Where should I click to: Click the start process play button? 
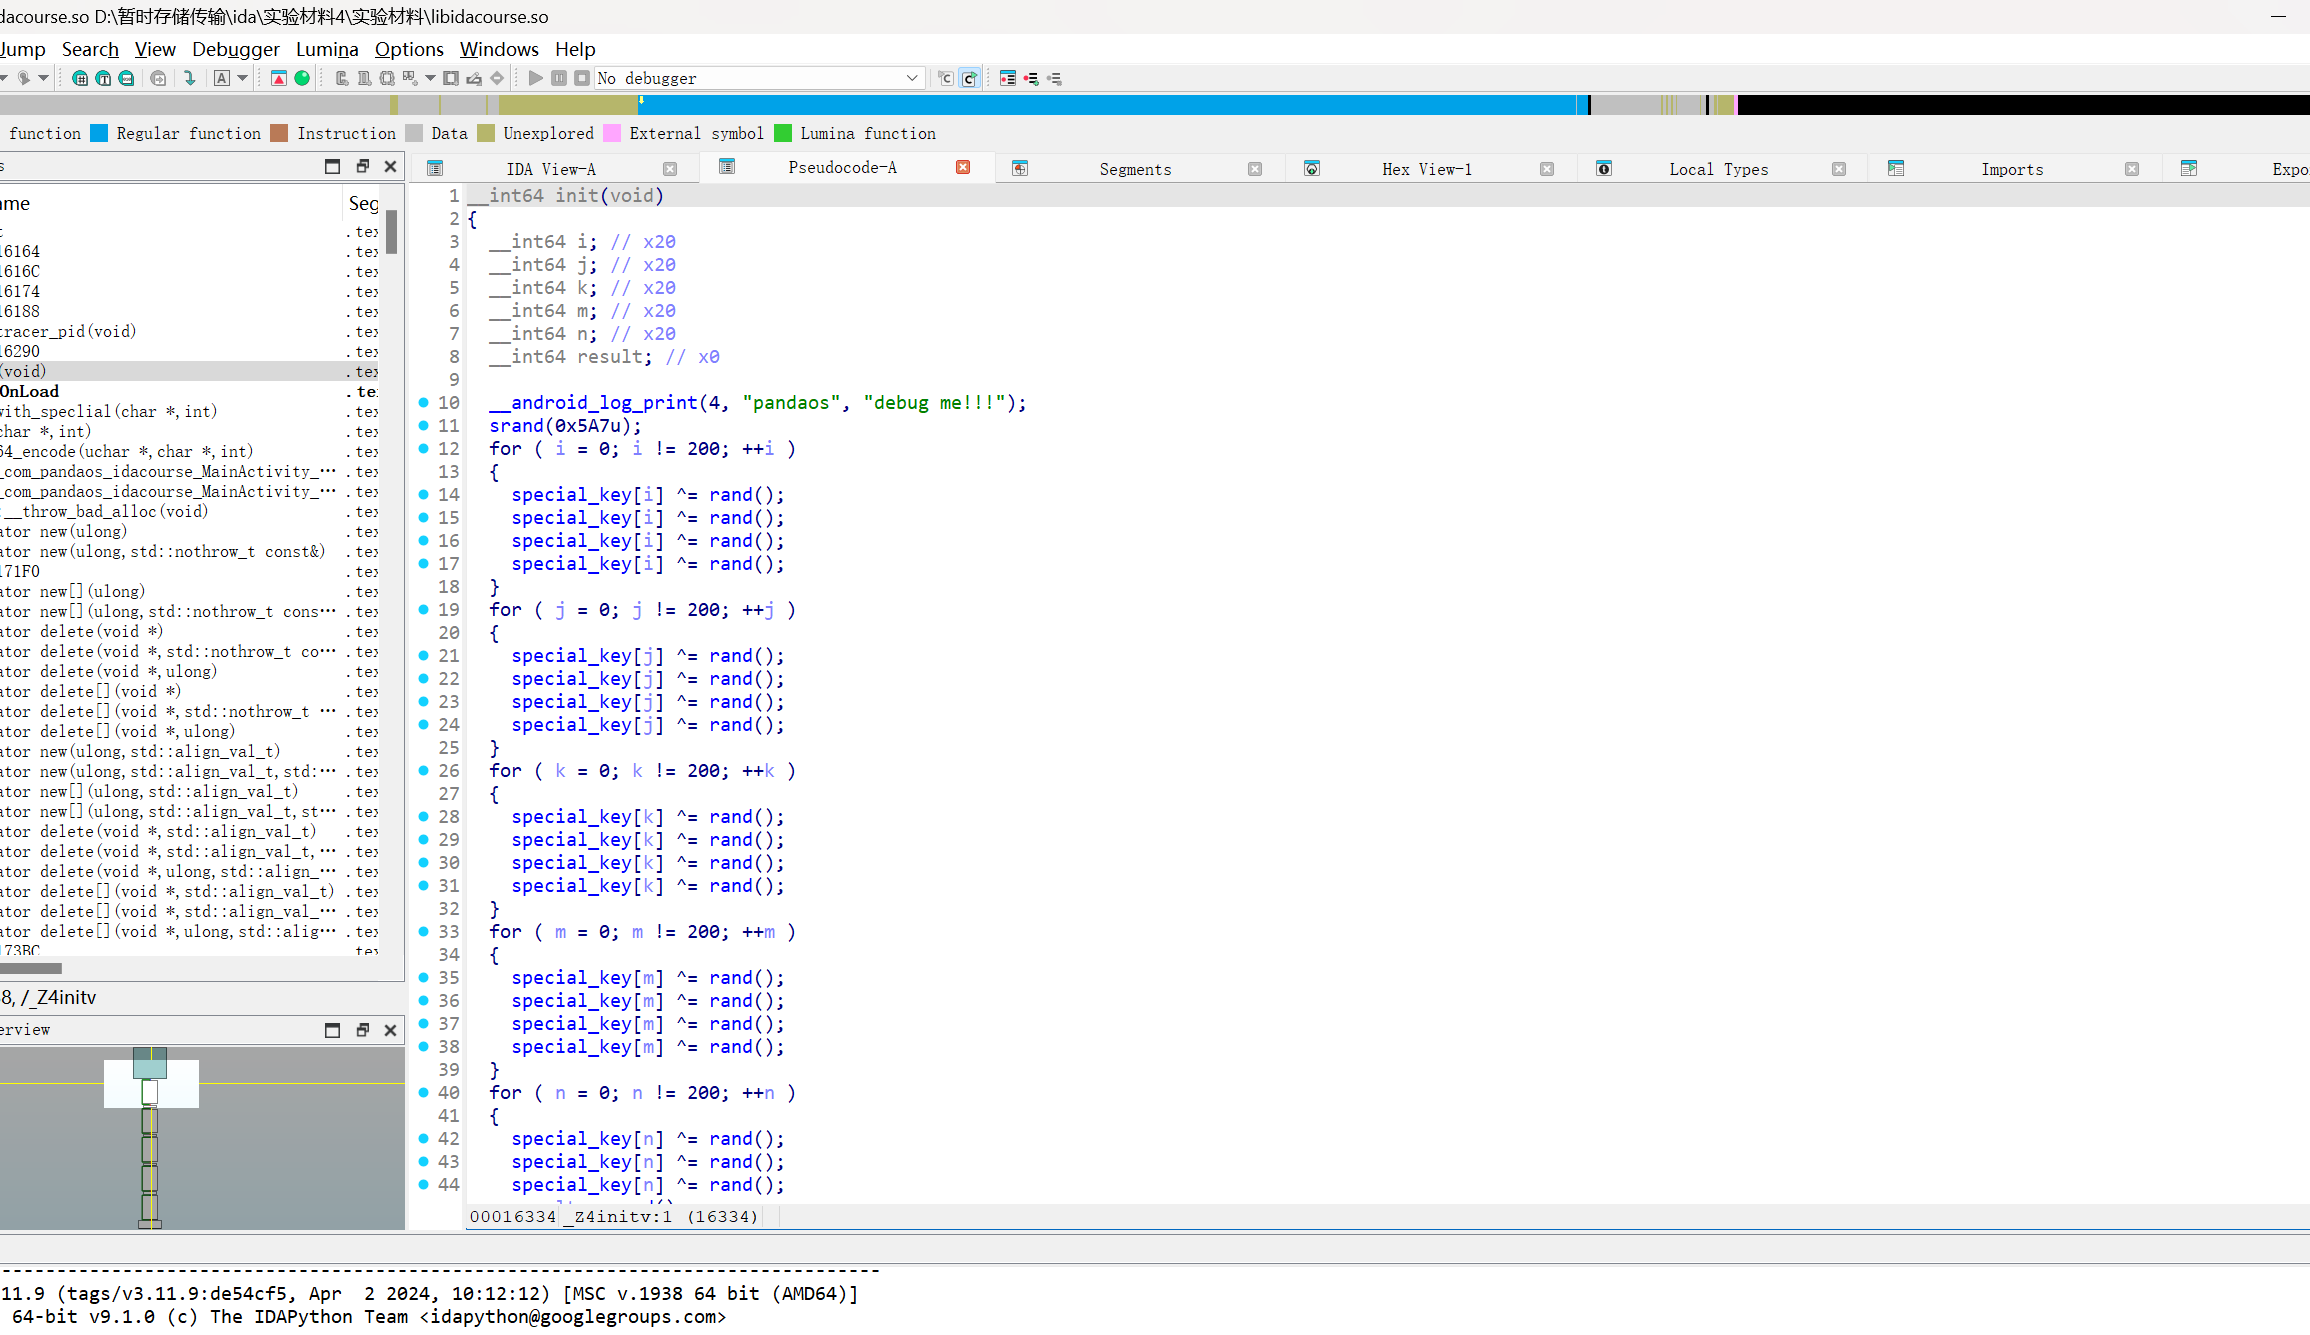click(536, 78)
